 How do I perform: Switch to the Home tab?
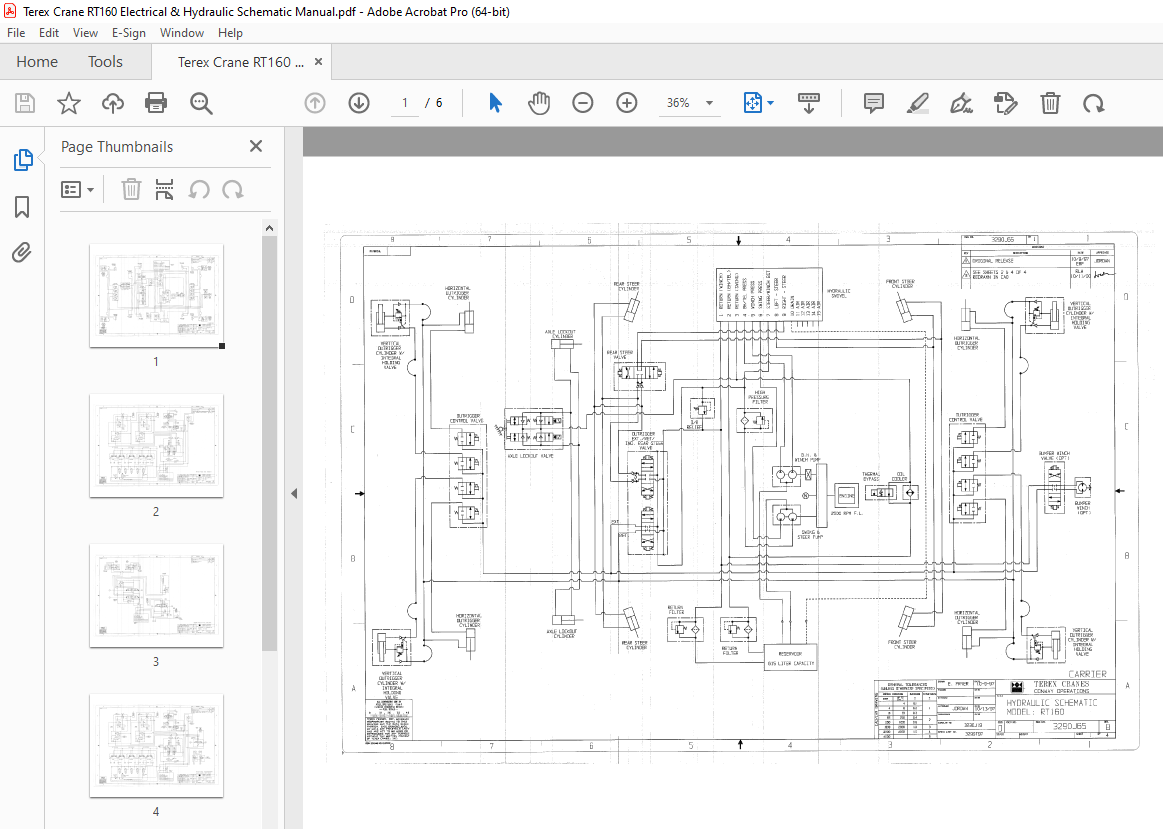click(37, 62)
